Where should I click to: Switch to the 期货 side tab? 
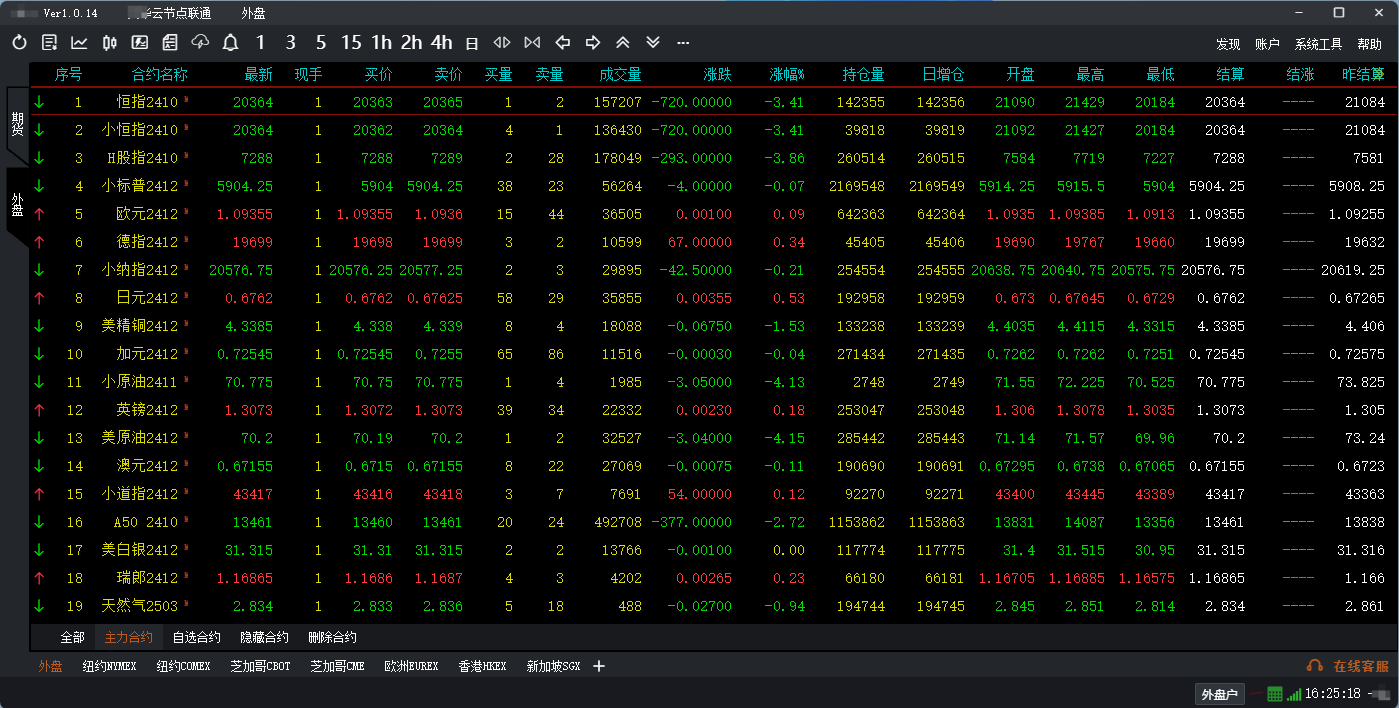17,125
